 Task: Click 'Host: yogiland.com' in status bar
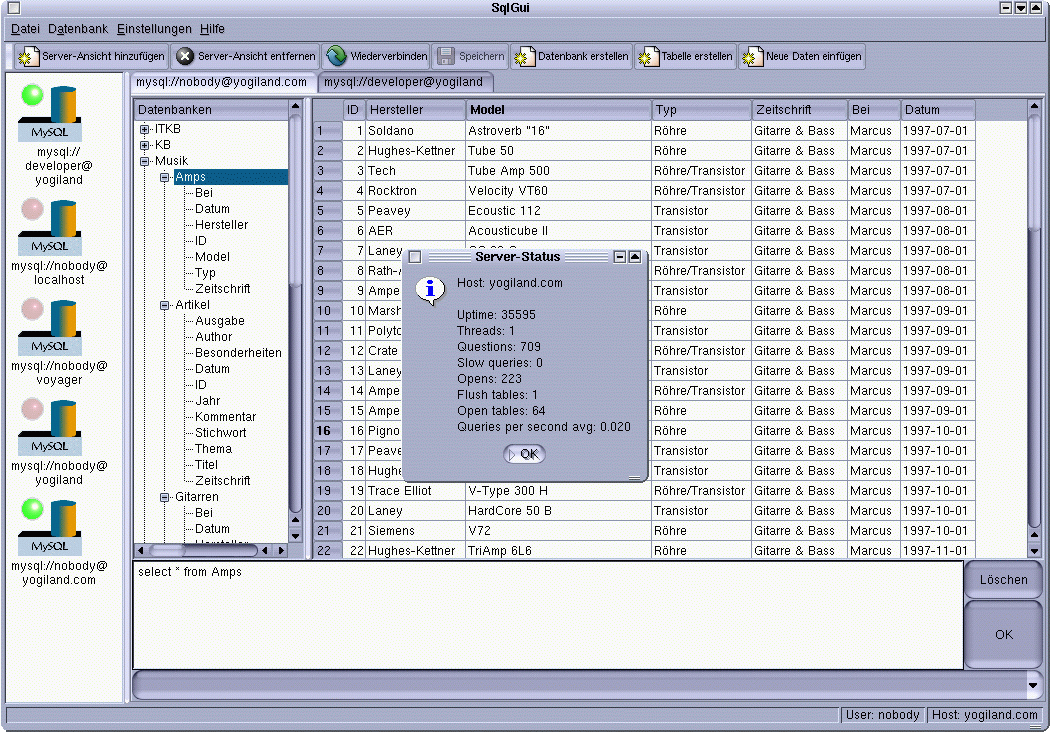(984, 715)
